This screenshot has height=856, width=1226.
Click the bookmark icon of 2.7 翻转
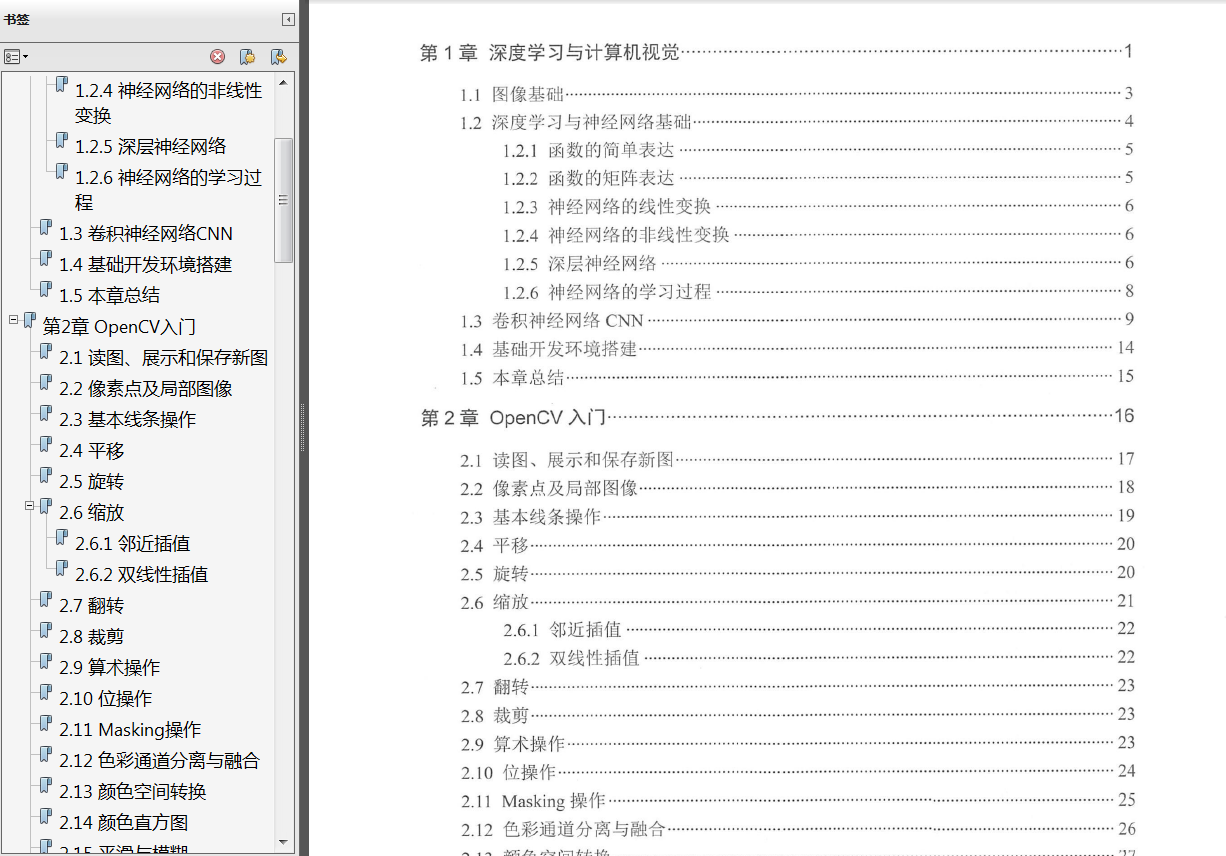point(46,600)
